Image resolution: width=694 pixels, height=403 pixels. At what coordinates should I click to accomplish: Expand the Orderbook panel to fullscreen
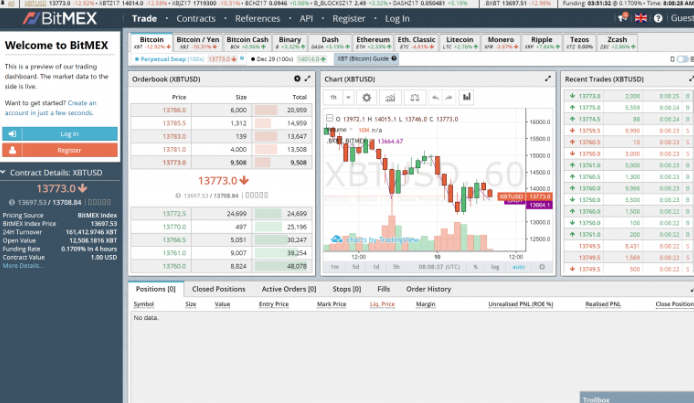[x=308, y=79]
